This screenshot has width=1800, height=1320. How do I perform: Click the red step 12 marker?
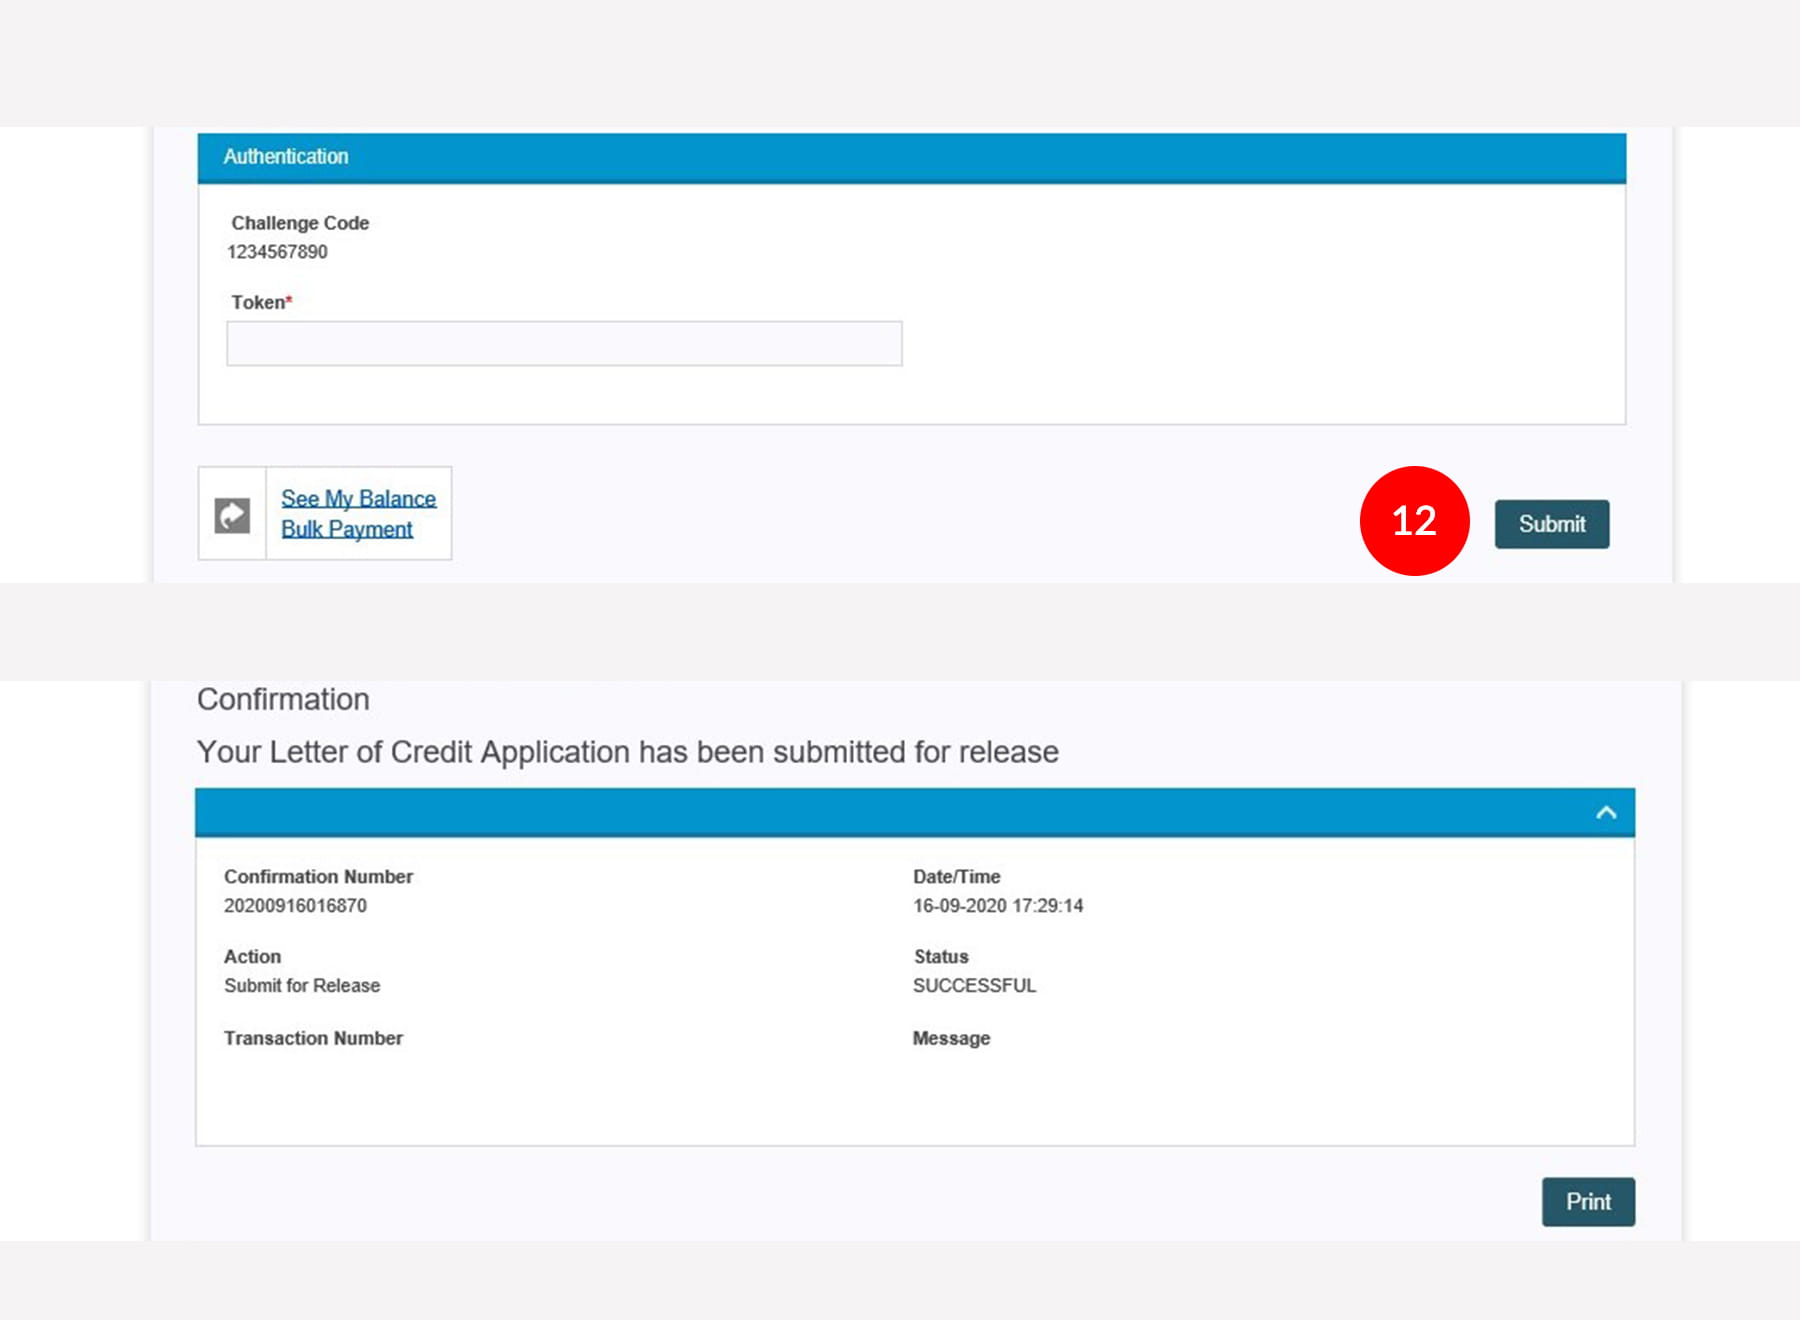pos(1413,521)
